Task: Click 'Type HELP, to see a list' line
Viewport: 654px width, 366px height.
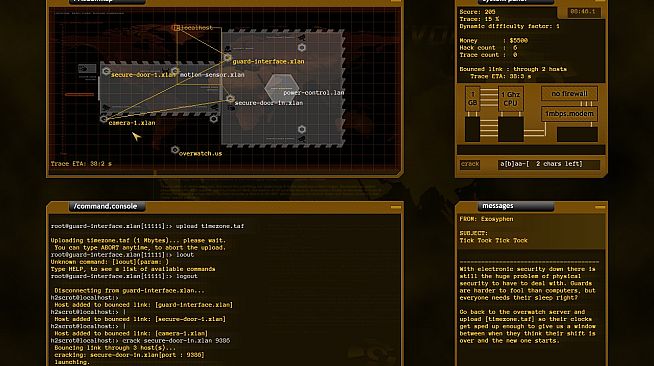Action: 133,269
